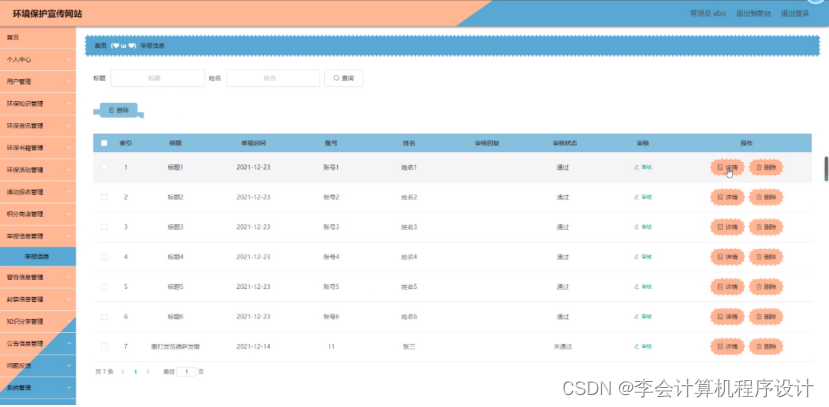
Task: Check the checkbox for row 标题2
Action: [104, 197]
